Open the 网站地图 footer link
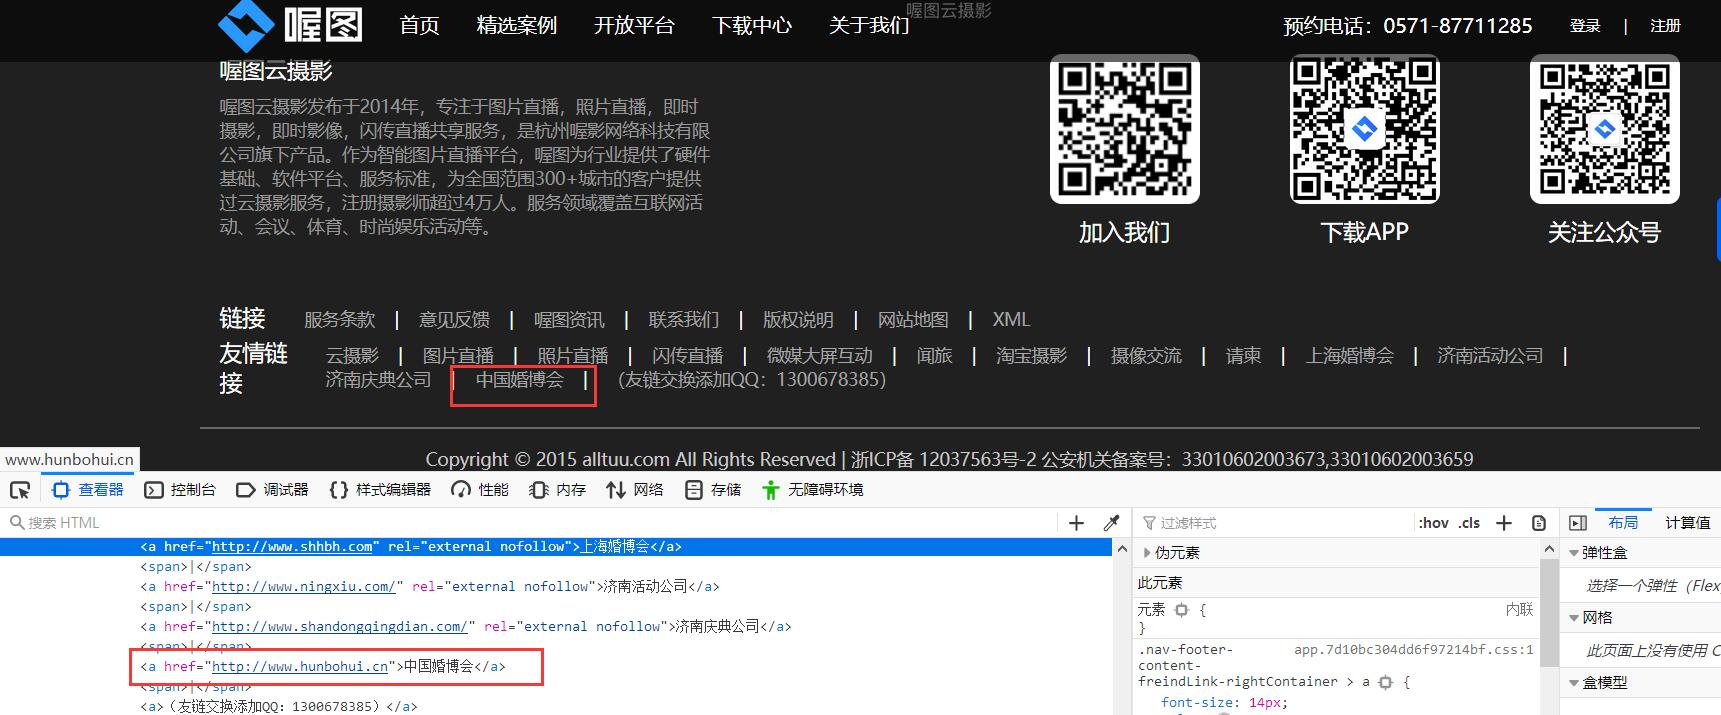The height and width of the screenshot is (715, 1721). pos(913,320)
